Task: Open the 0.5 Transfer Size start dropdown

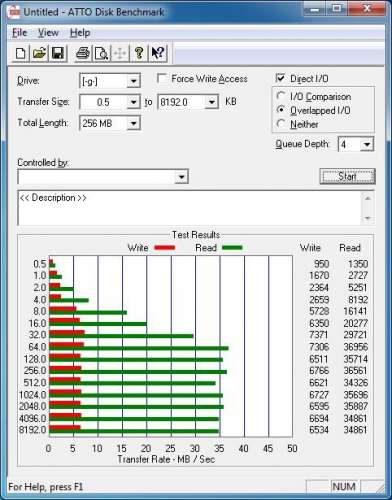Action: 133,102
